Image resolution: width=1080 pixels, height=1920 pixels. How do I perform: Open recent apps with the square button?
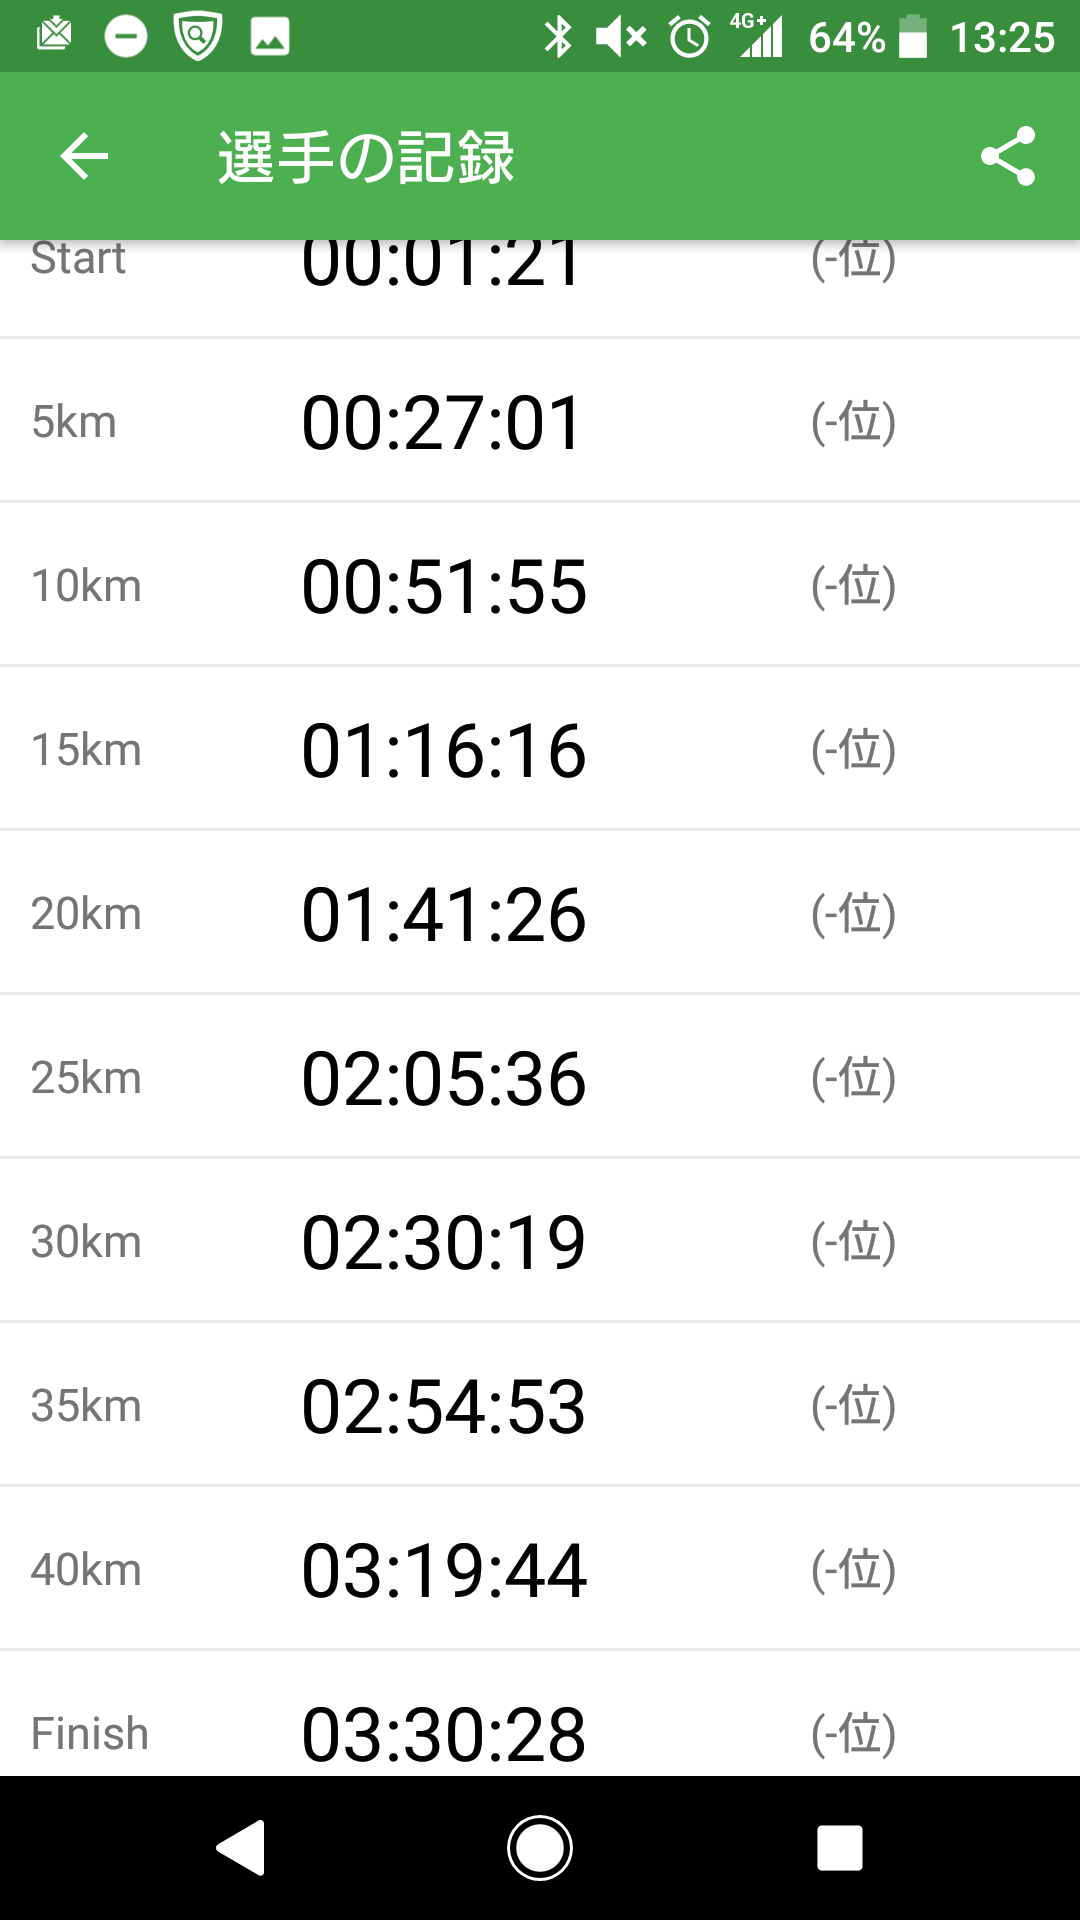pos(839,1847)
